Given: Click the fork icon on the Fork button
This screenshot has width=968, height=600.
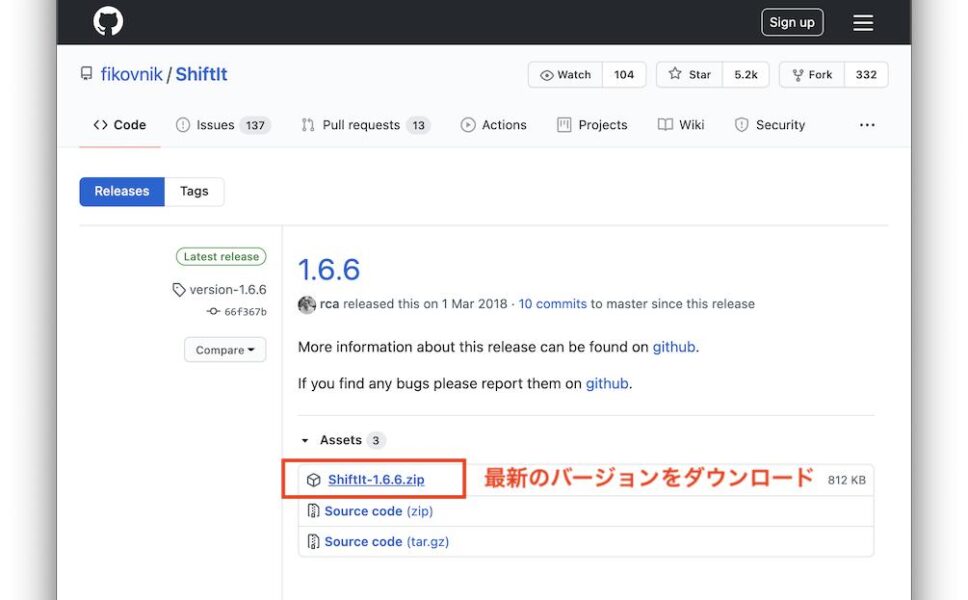Looking at the screenshot, I should pyautogui.click(x=796, y=73).
